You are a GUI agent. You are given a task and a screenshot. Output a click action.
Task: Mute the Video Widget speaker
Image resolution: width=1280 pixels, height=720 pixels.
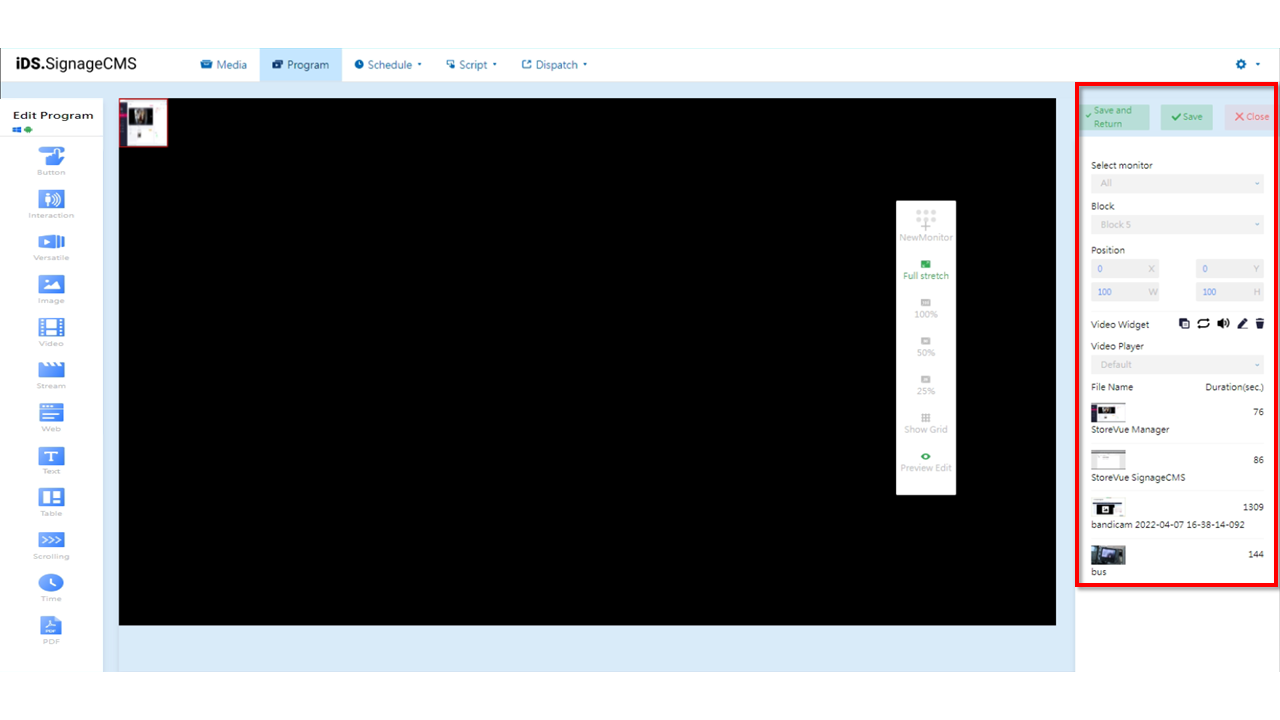coord(1222,323)
